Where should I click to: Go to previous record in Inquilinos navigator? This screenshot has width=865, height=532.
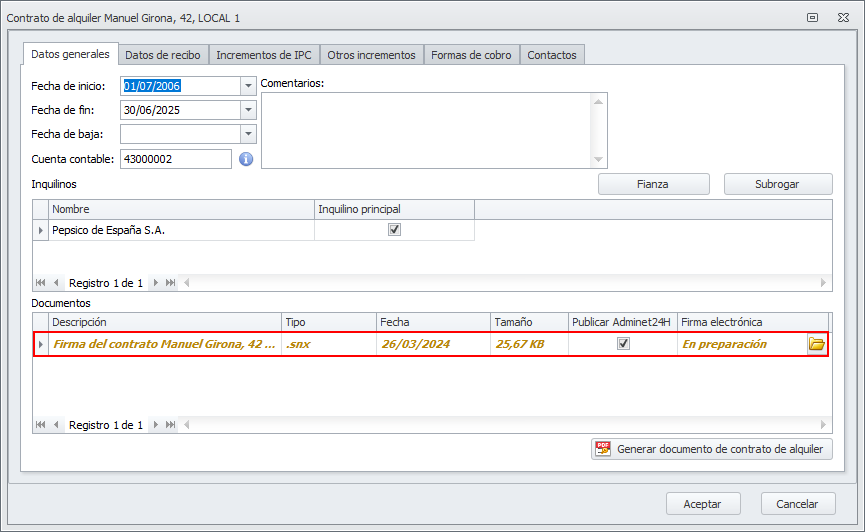coord(56,283)
